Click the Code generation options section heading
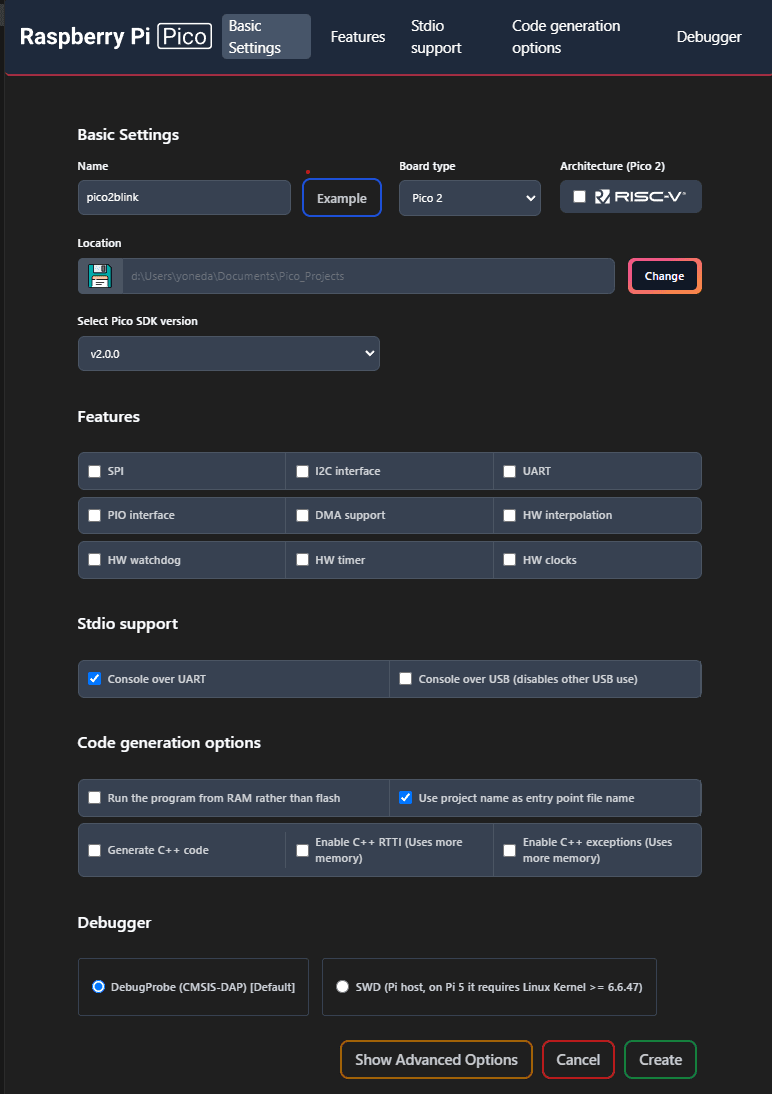The width and height of the screenshot is (772, 1094). pyautogui.click(x=169, y=742)
